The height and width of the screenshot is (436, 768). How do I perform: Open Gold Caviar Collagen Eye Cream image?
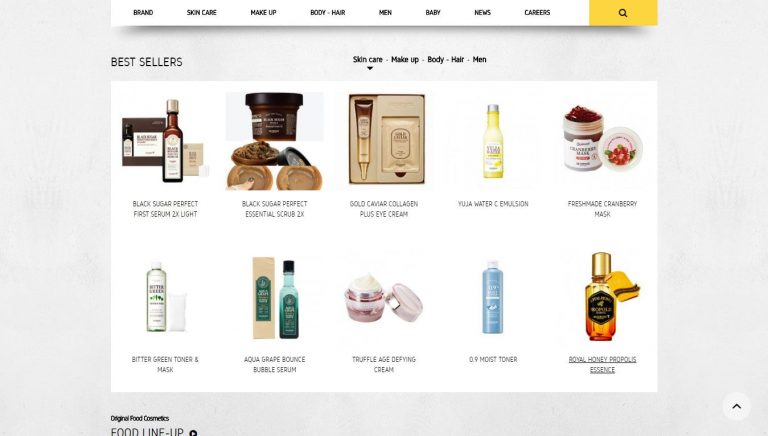pos(386,140)
